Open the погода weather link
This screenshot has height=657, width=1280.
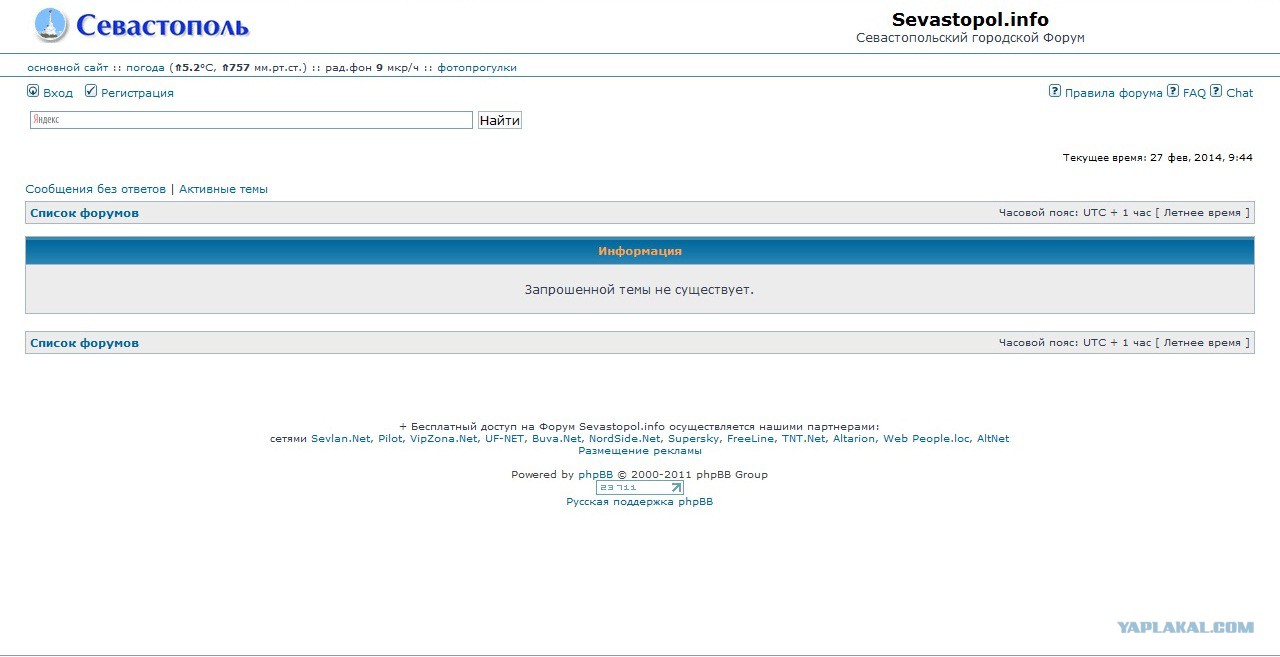pos(145,68)
